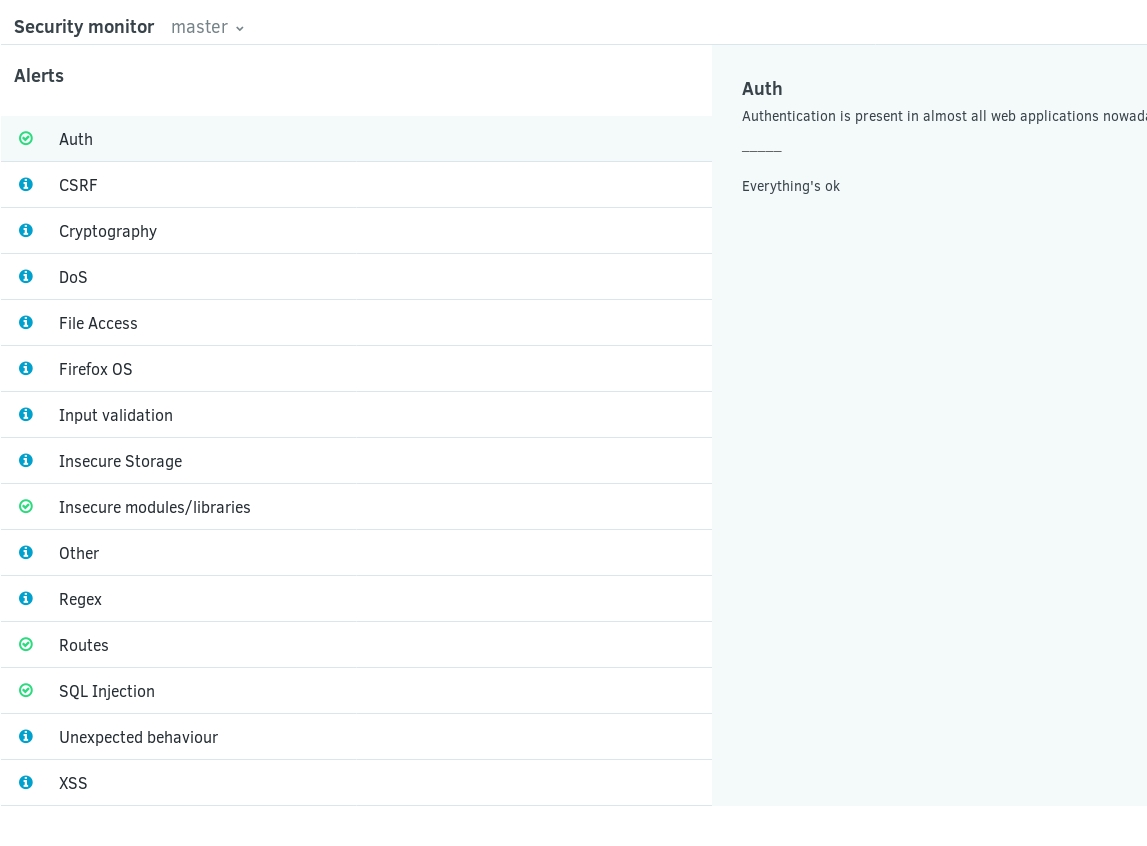Select the Auth alert row
This screenshot has width=1147, height=846.
click(356, 139)
